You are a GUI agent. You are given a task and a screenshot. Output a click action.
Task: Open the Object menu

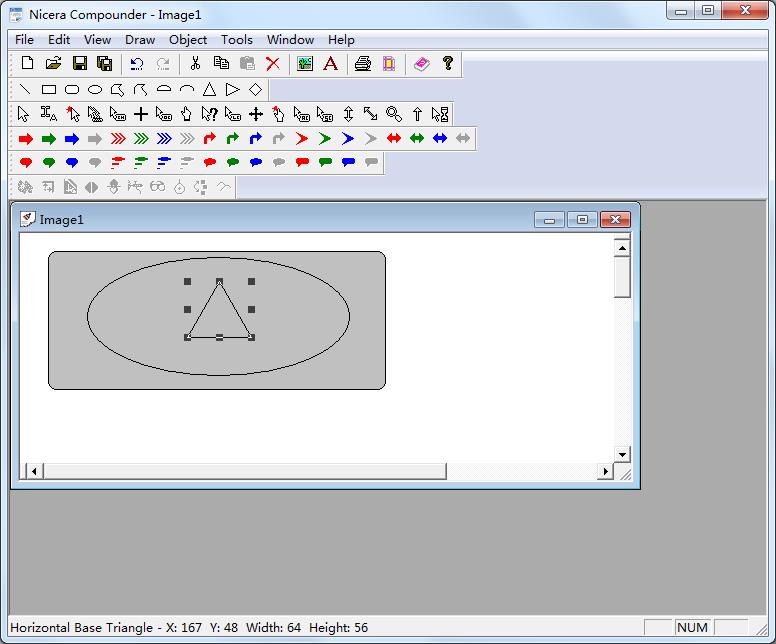tap(188, 40)
